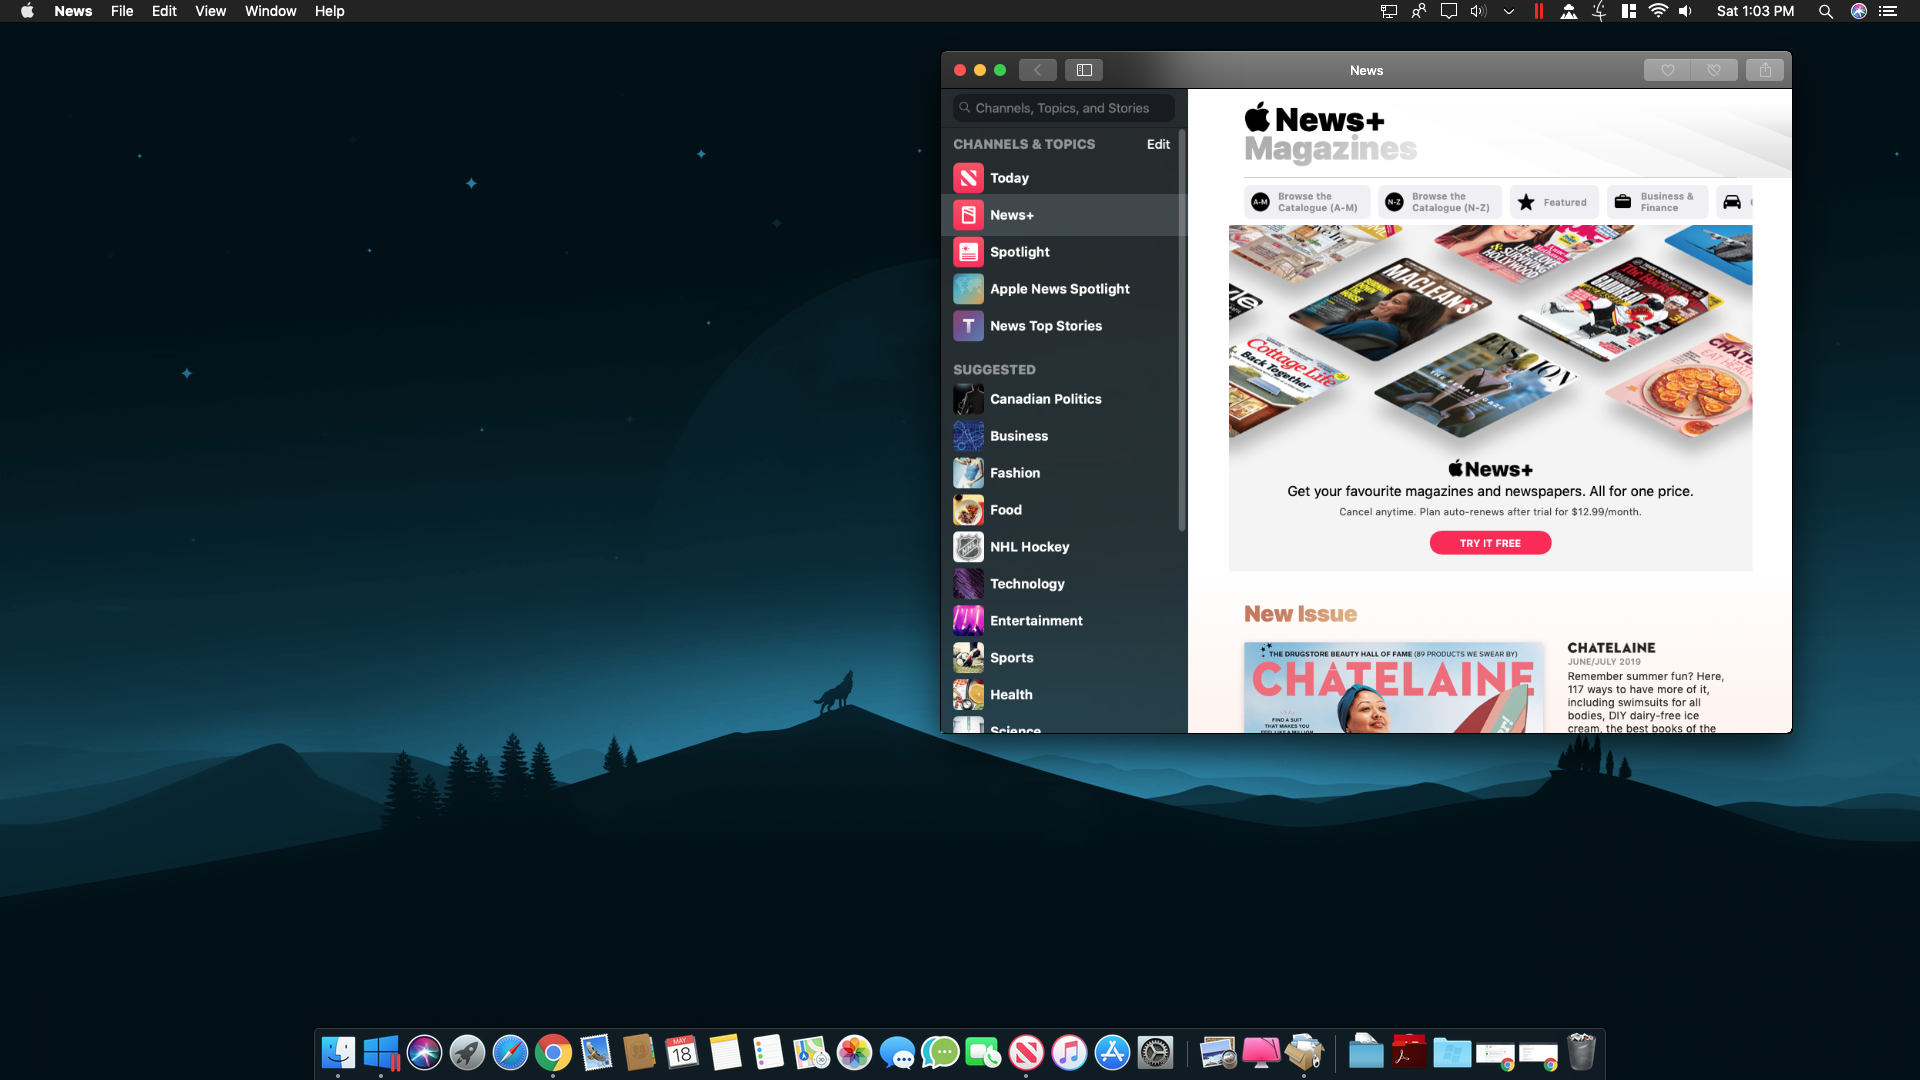Open Spotlight search in the menu bar
This screenshot has height=1080, width=1920.
1825,11
